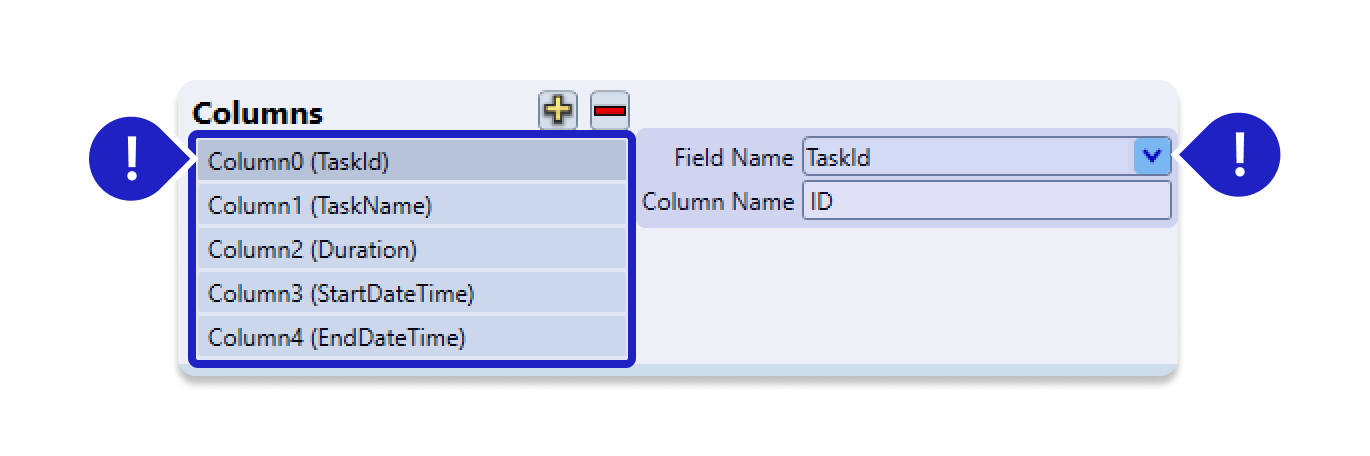Open the Field Name combo box showing TaskId
Screen dimensions: 1370x456
tap(967, 157)
